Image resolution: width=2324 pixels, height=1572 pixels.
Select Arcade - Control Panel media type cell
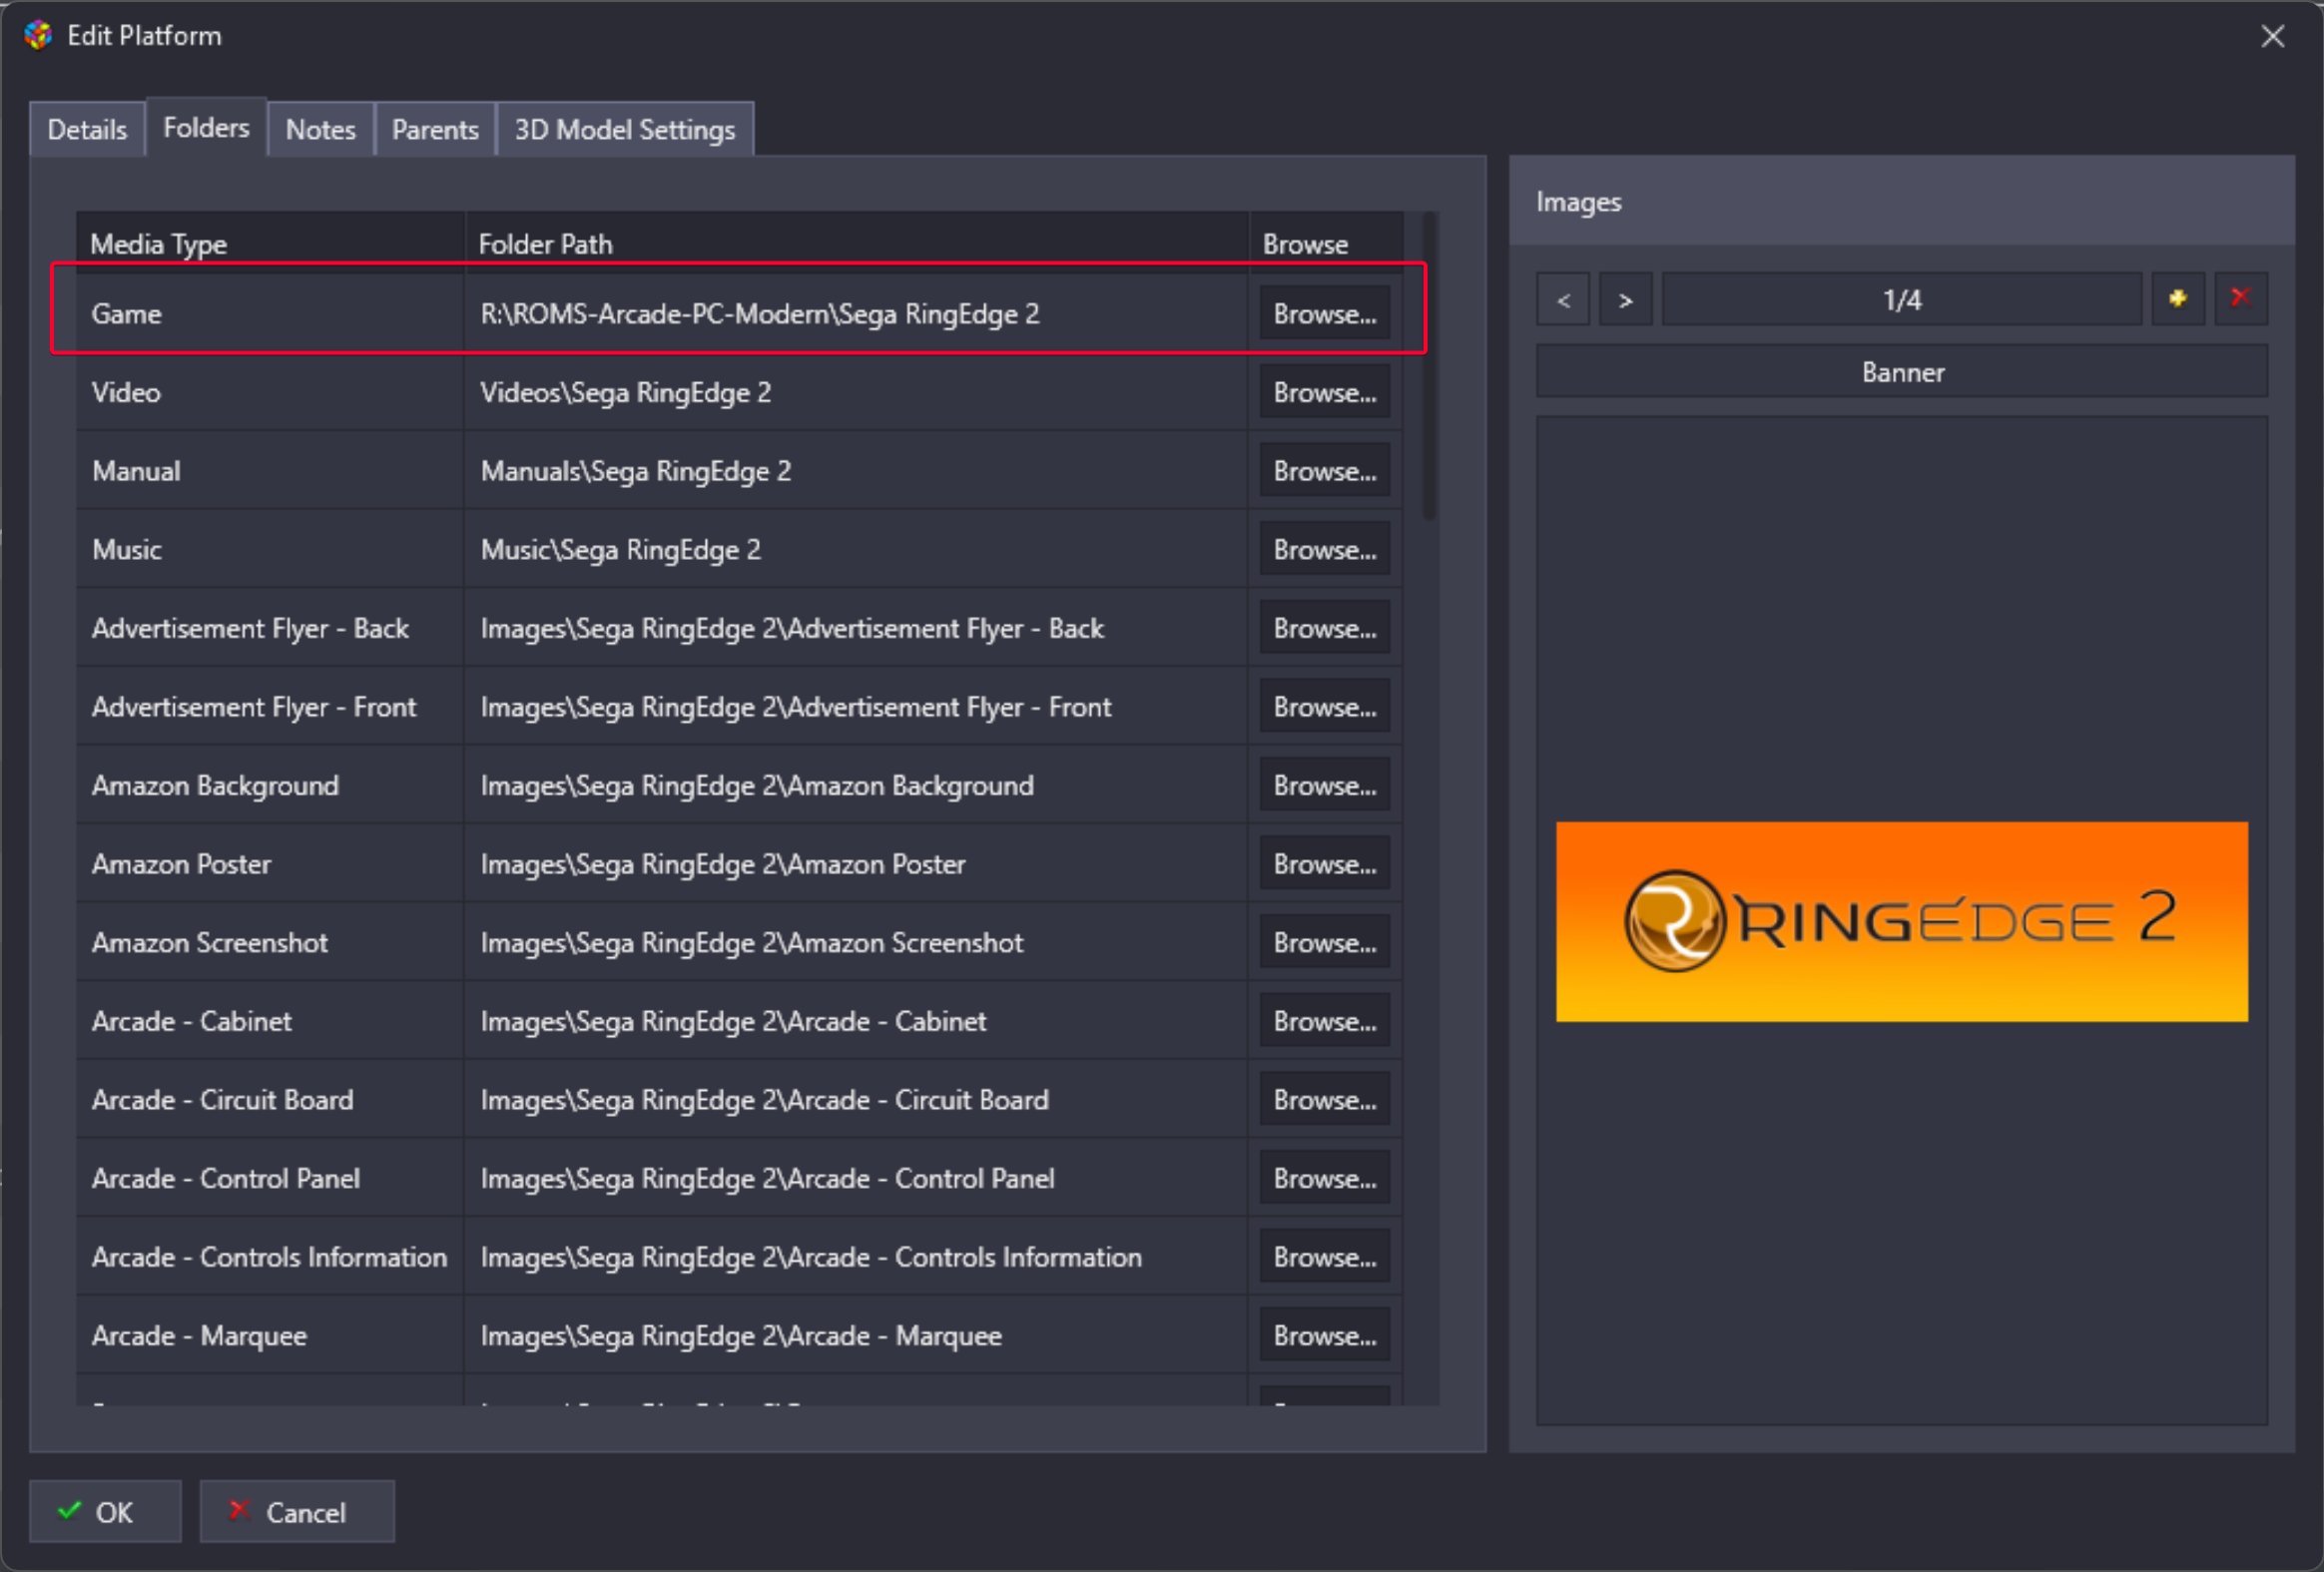tap(270, 1179)
